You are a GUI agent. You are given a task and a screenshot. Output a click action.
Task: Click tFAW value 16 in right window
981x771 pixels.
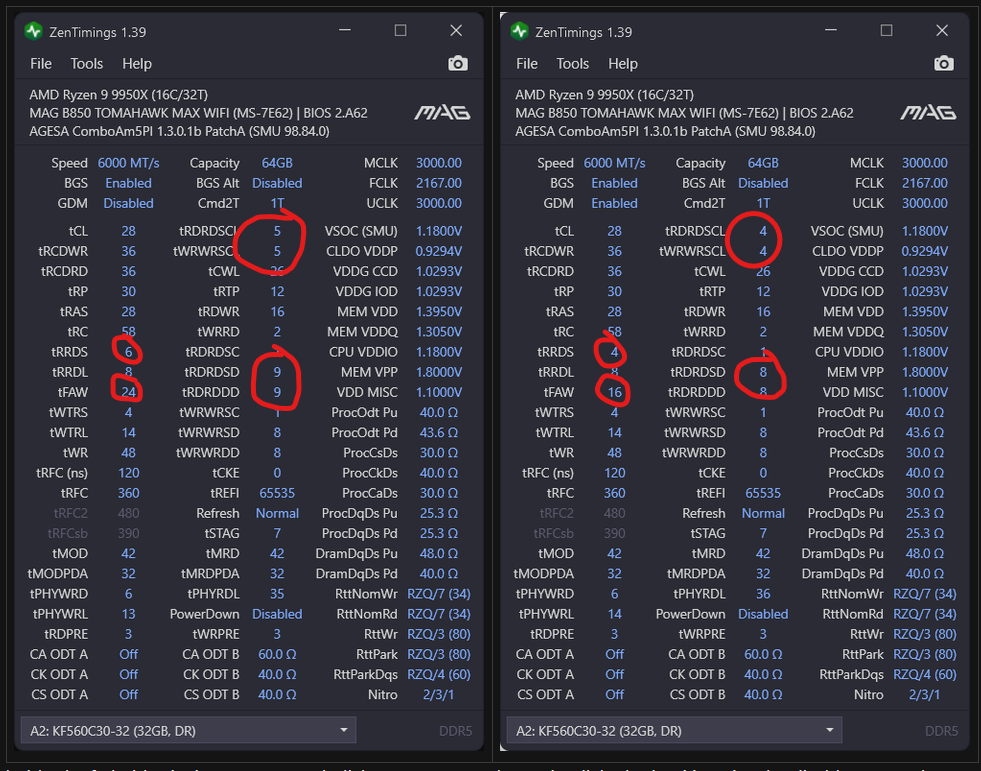(614, 392)
